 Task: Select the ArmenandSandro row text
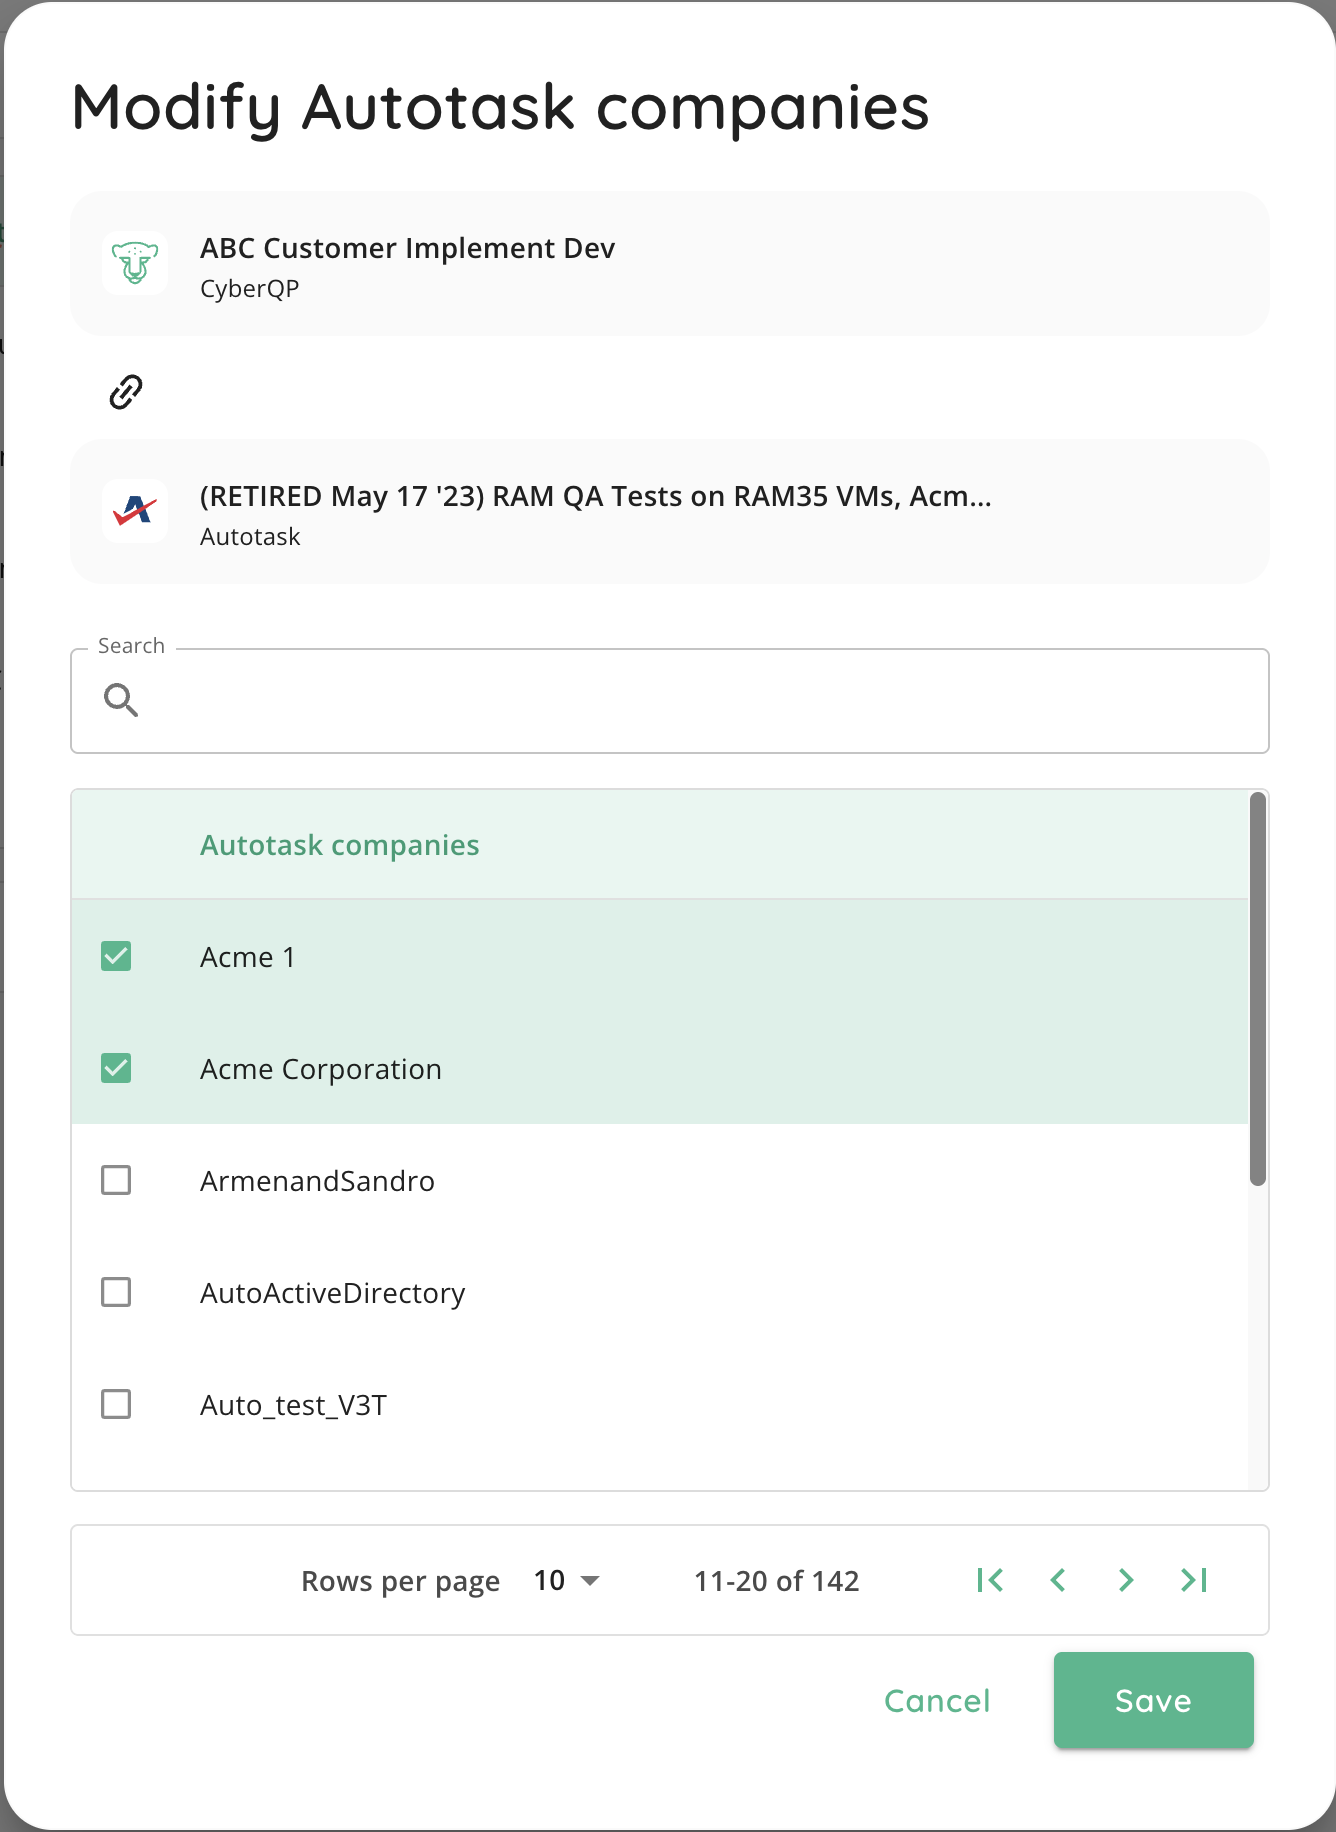coord(317,1181)
